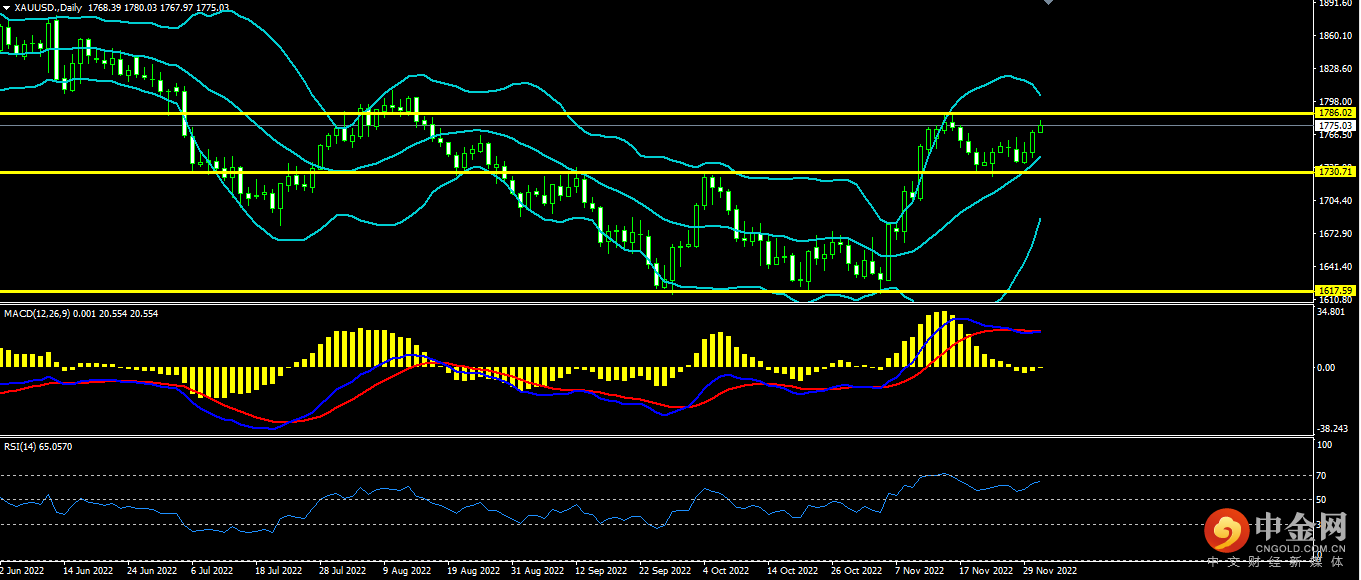The height and width of the screenshot is (580, 1361).
Task: Click the 1860.10 level on price scale
Action: coord(1335,36)
